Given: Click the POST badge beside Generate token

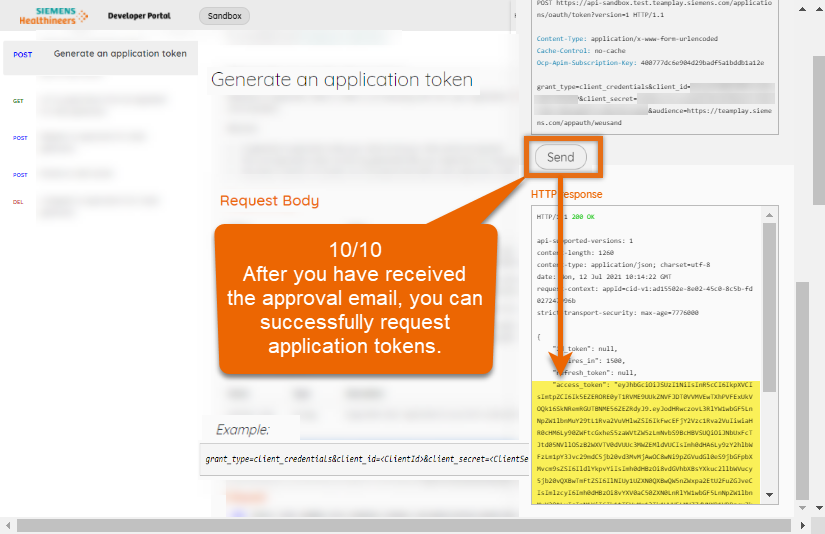Looking at the screenshot, I should (21, 55).
